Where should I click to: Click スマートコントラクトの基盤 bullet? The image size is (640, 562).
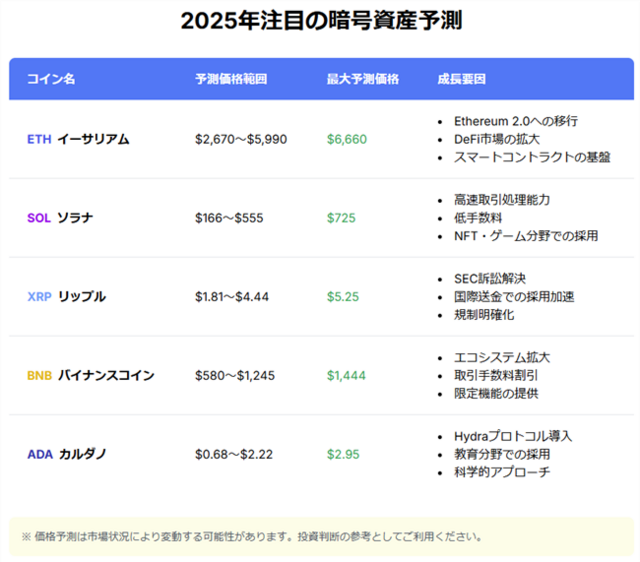pos(532,157)
